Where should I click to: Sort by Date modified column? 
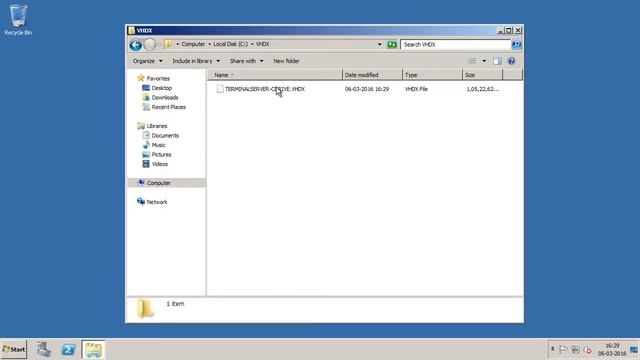tap(372, 75)
